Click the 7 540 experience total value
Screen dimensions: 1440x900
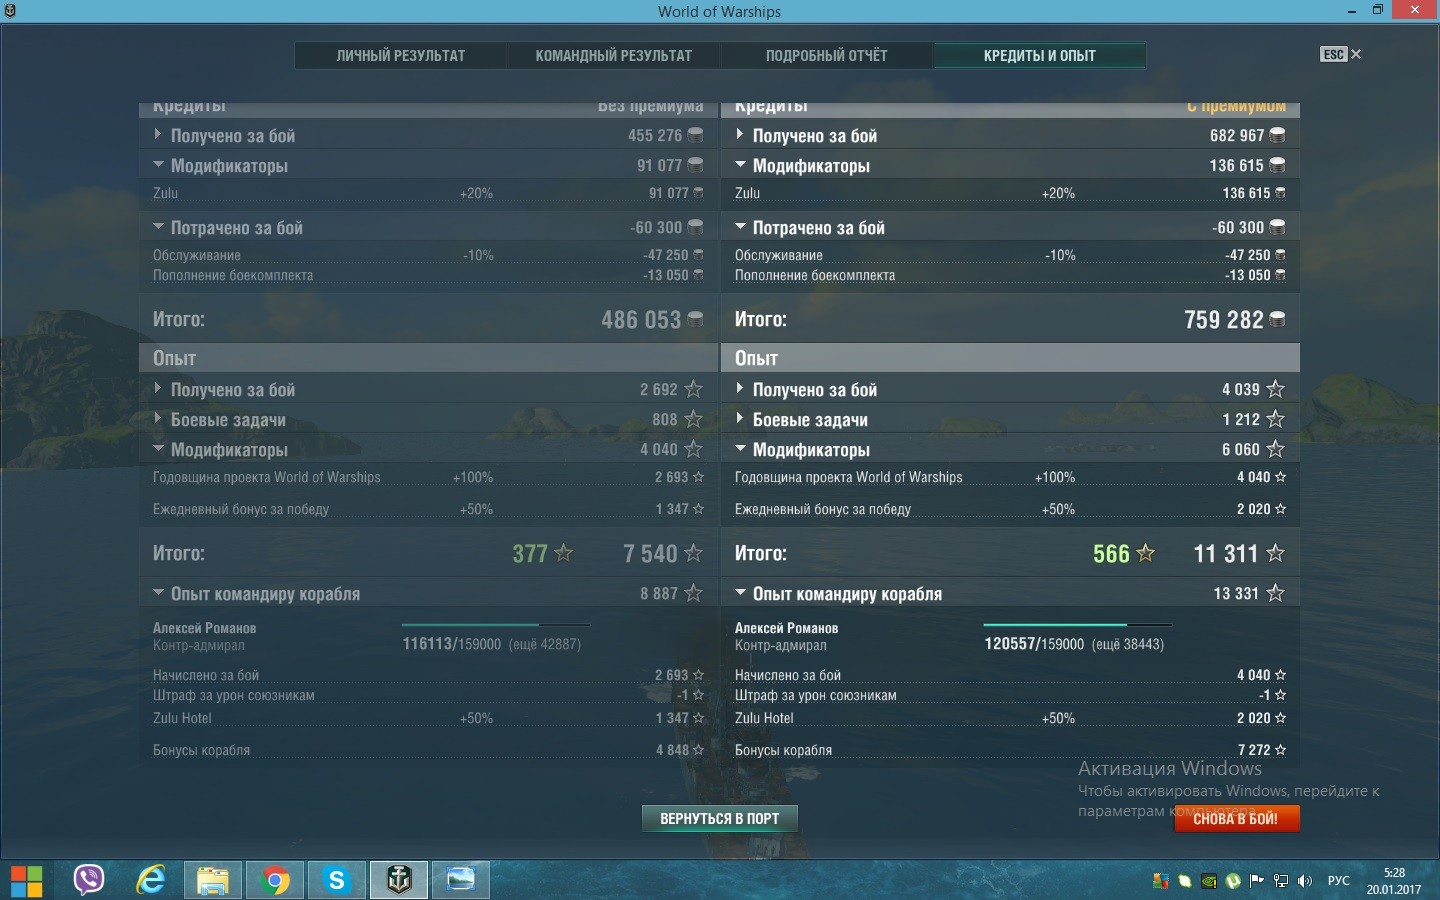point(650,553)
